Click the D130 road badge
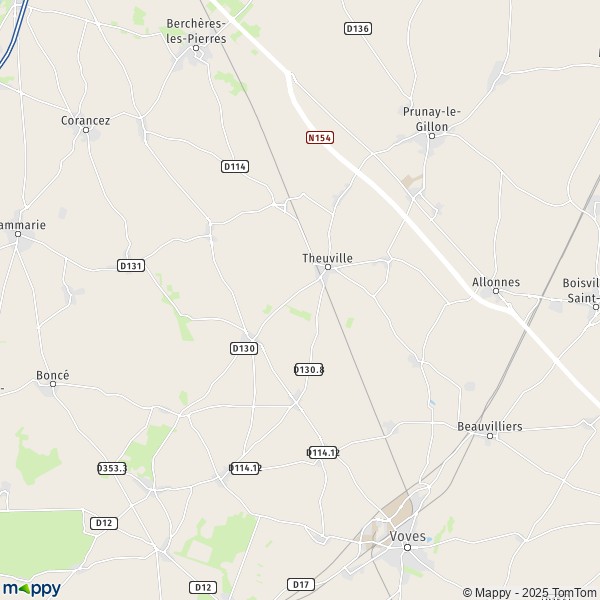This screenshot has height=600, width=600. coord(244,348)
